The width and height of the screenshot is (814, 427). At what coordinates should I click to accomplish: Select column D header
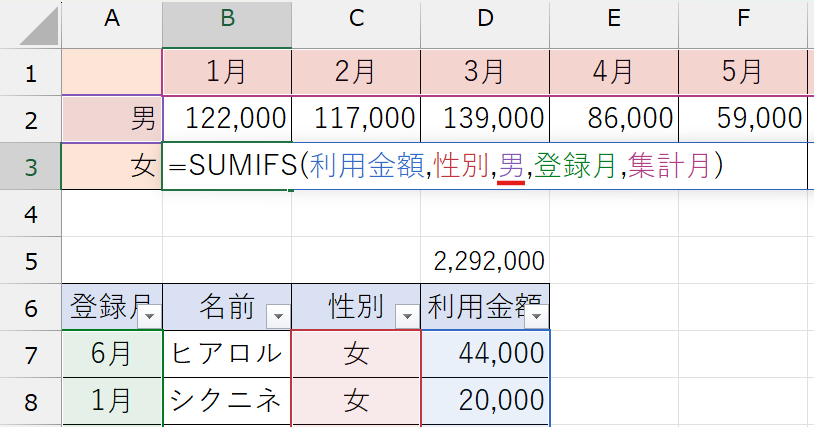pos(485,24)
